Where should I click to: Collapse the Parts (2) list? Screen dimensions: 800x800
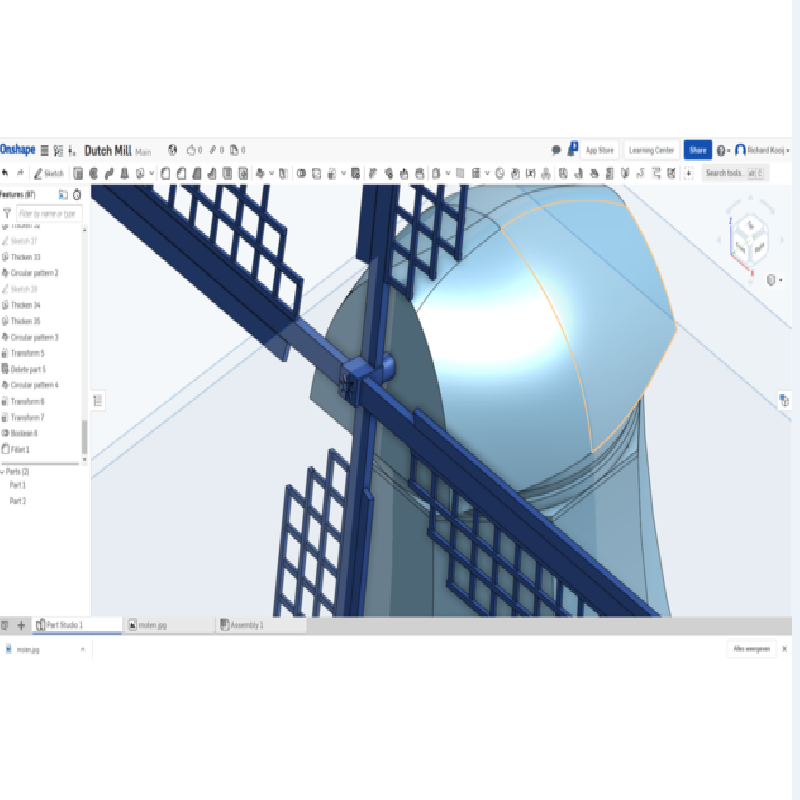coord(3,471)
